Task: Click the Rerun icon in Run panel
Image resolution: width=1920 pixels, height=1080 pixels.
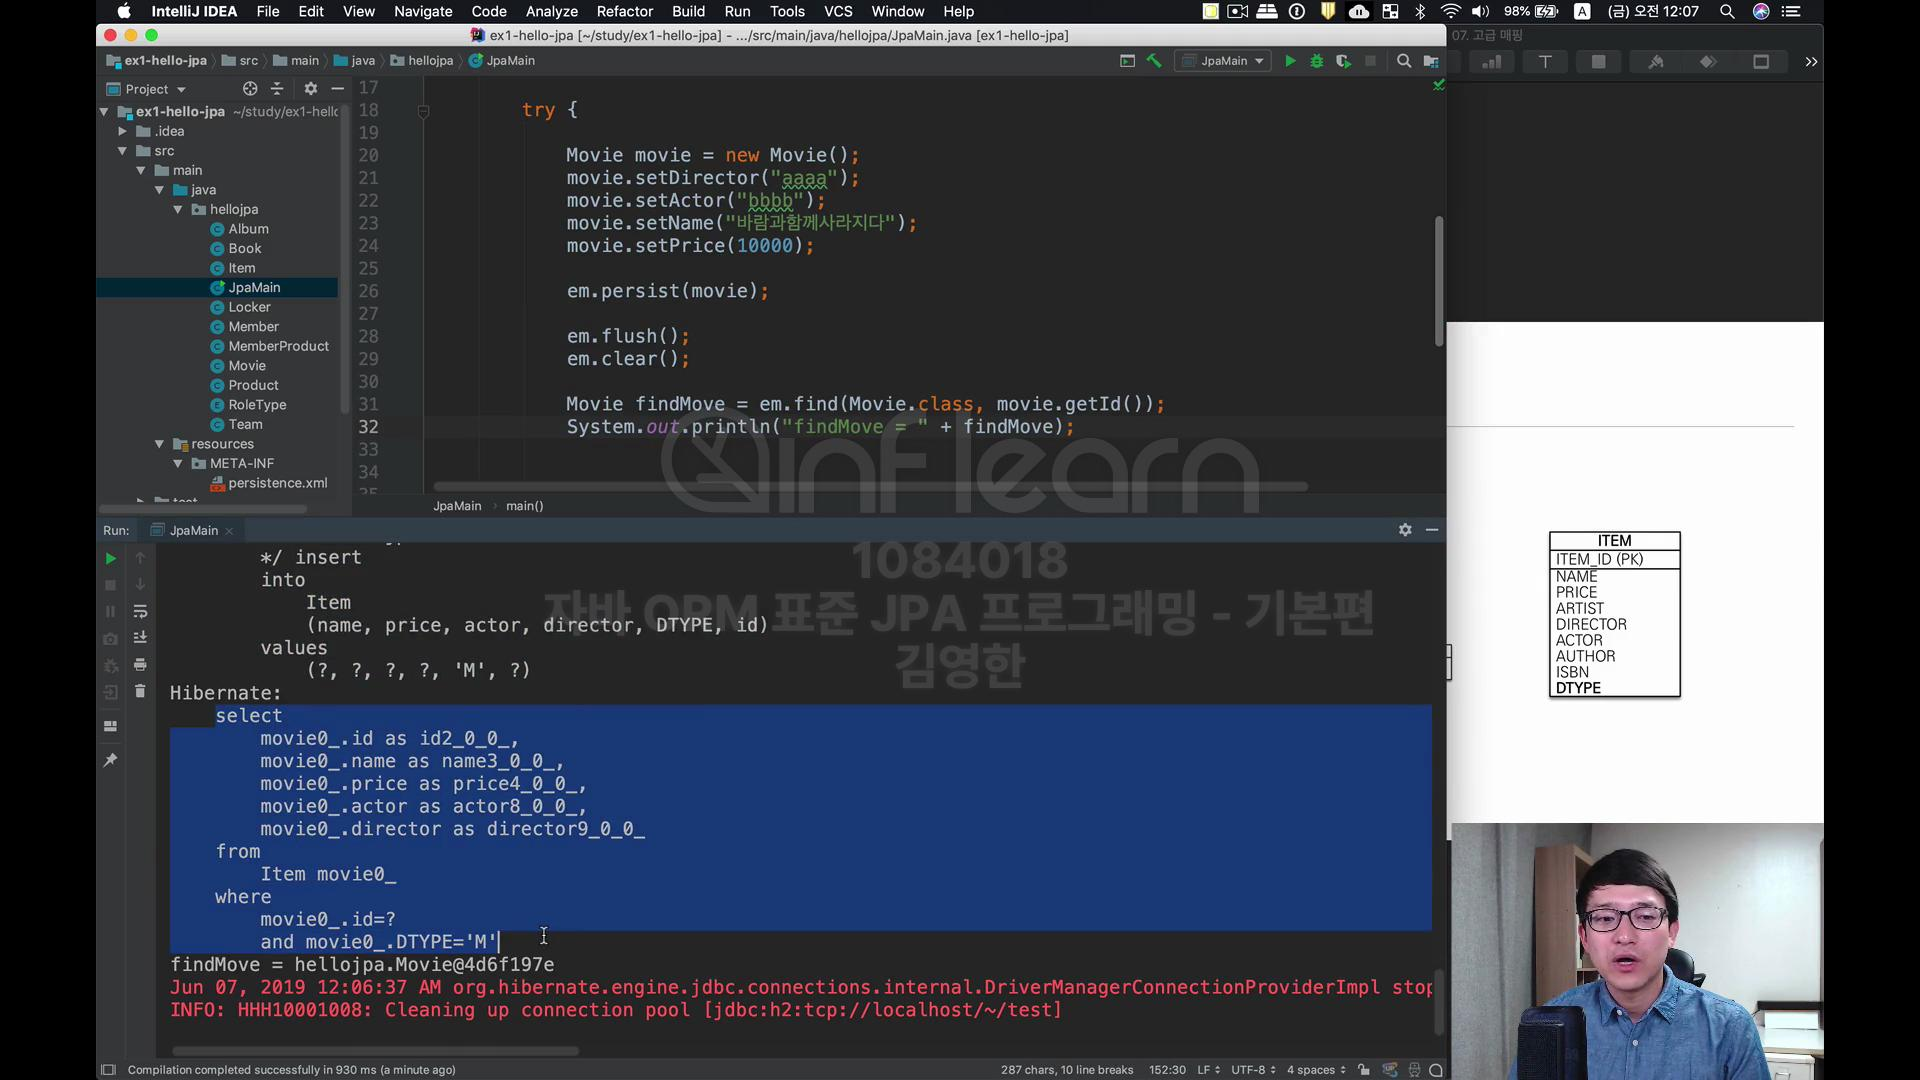Action: click(111, 558)
